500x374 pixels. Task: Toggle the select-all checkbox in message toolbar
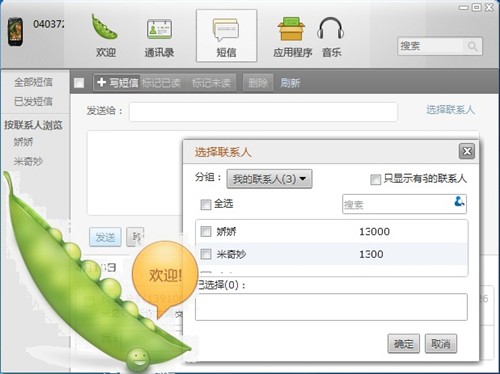(x=79, y=83)
